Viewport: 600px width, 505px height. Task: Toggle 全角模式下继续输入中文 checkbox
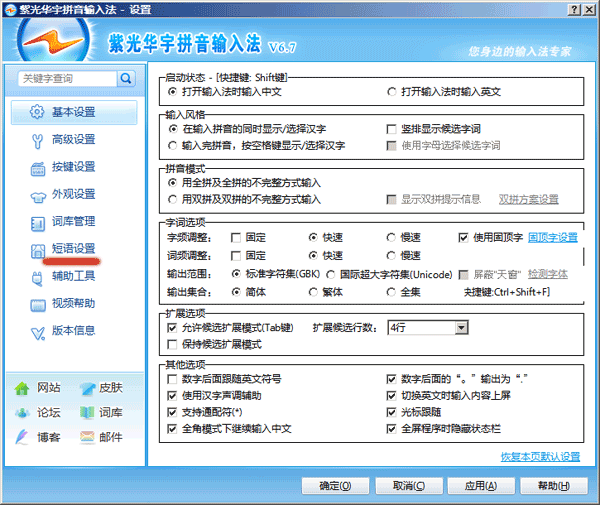[172, 429]
